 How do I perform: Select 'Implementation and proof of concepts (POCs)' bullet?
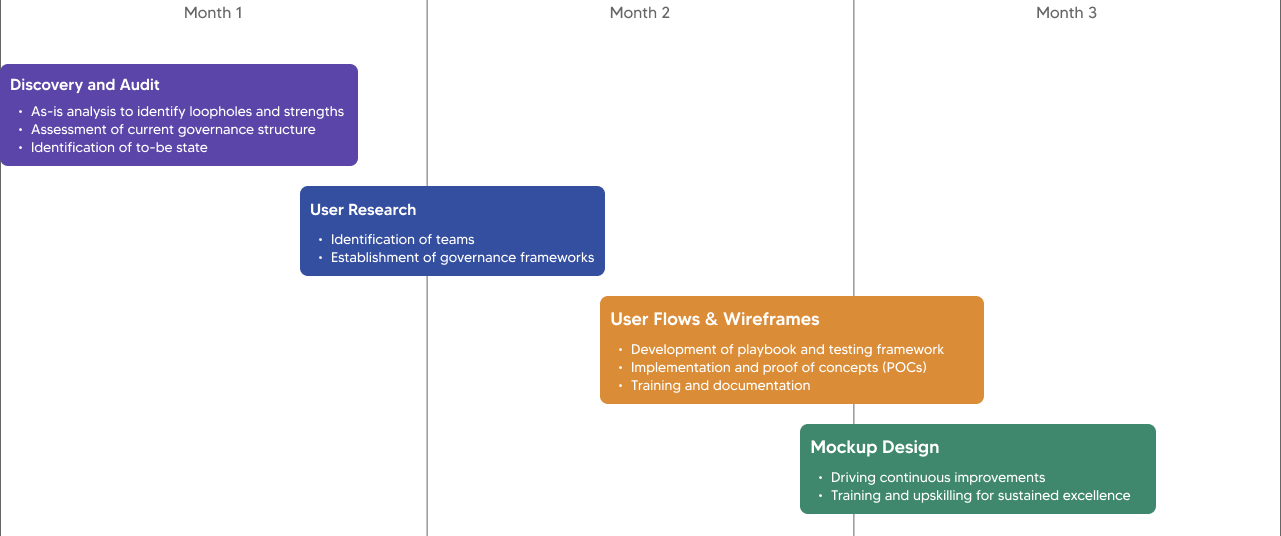(779, 368)
